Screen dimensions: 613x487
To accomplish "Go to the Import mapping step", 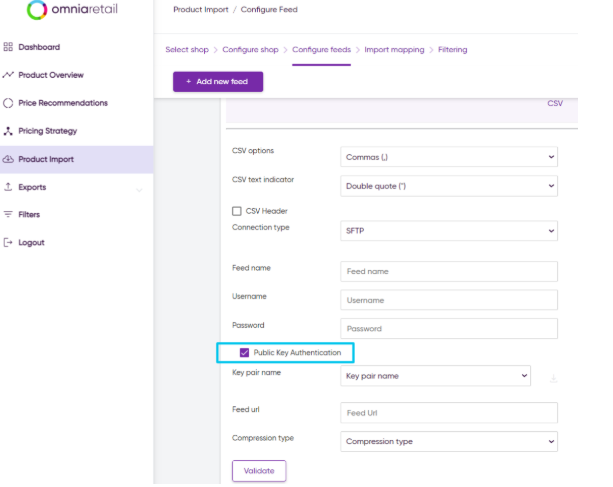I will pyautogui.click(x=394, y=50).
